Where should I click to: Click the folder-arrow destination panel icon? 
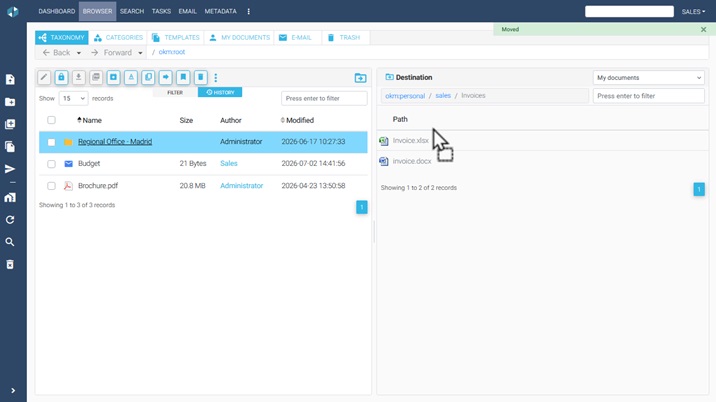pyautogui.click(x=360, y=78)
